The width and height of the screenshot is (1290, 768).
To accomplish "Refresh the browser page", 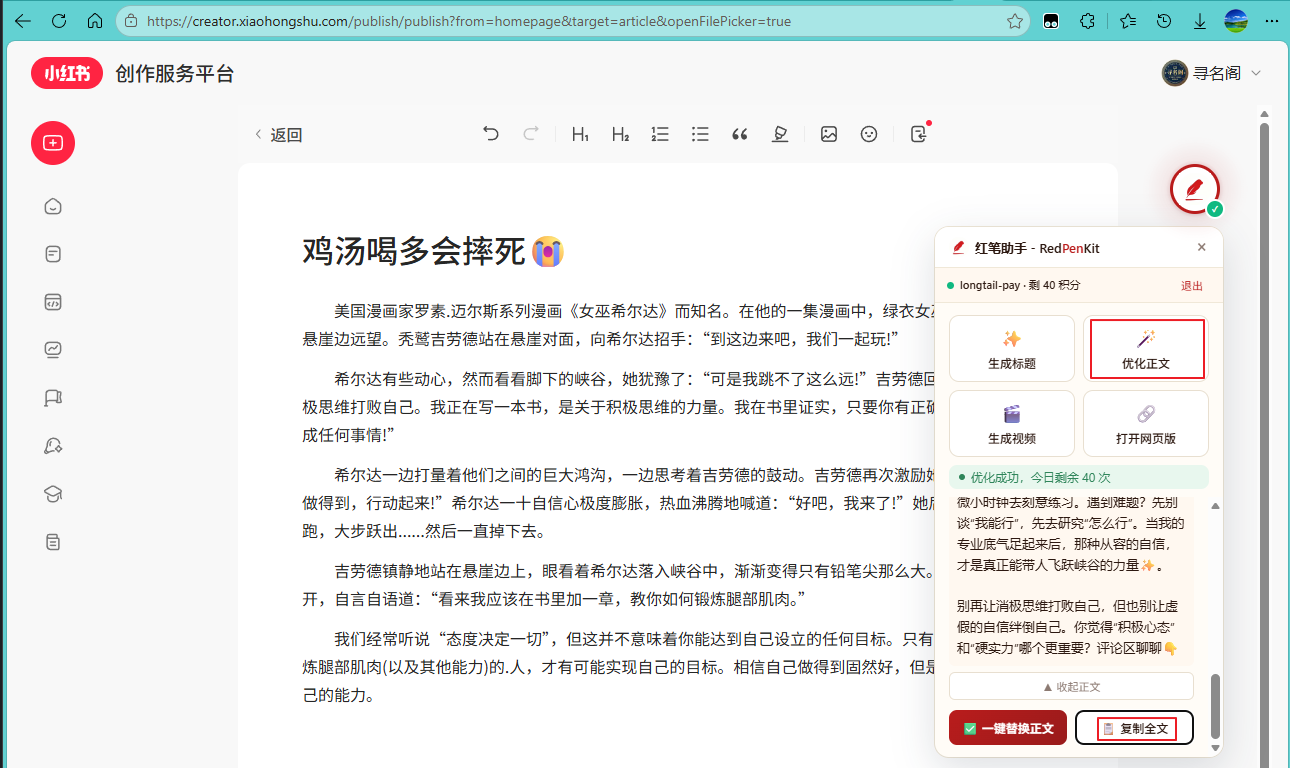I will click(59, 21).
